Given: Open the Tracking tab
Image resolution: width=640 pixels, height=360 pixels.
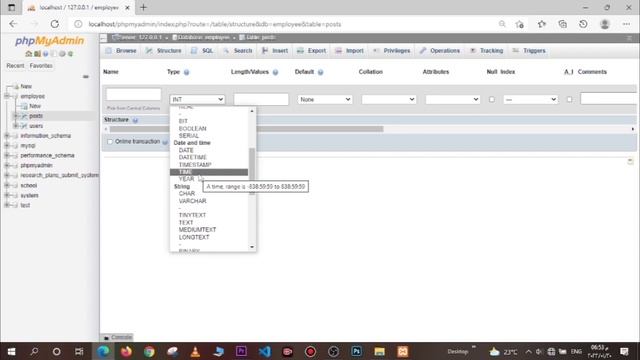Looking at the screenshot, I should pyautogui.click(x=487, y=51).
